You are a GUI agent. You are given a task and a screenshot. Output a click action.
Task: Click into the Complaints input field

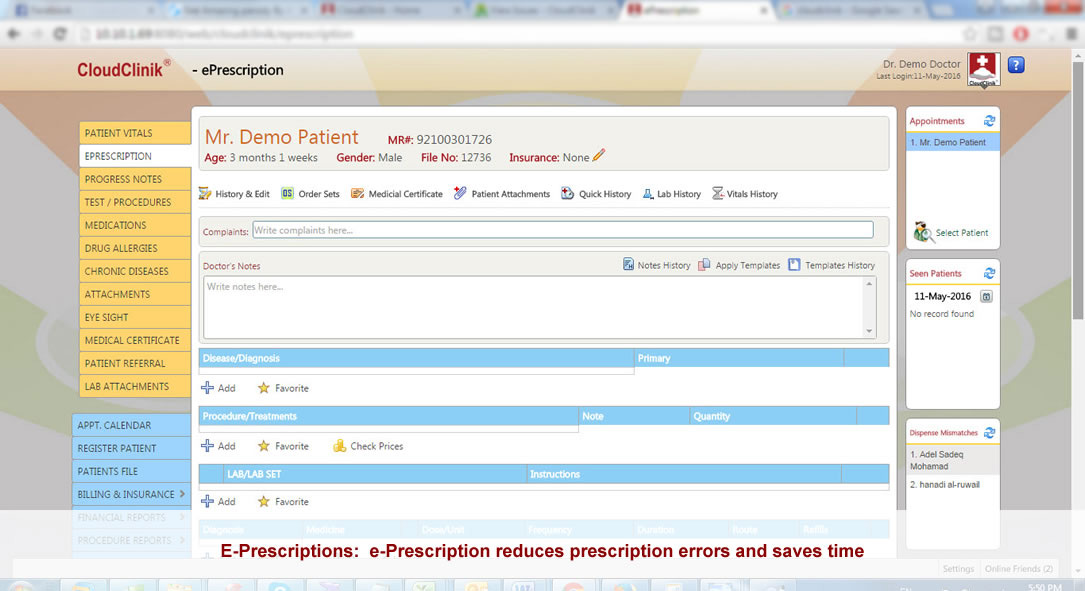click(x=562, y=230)
